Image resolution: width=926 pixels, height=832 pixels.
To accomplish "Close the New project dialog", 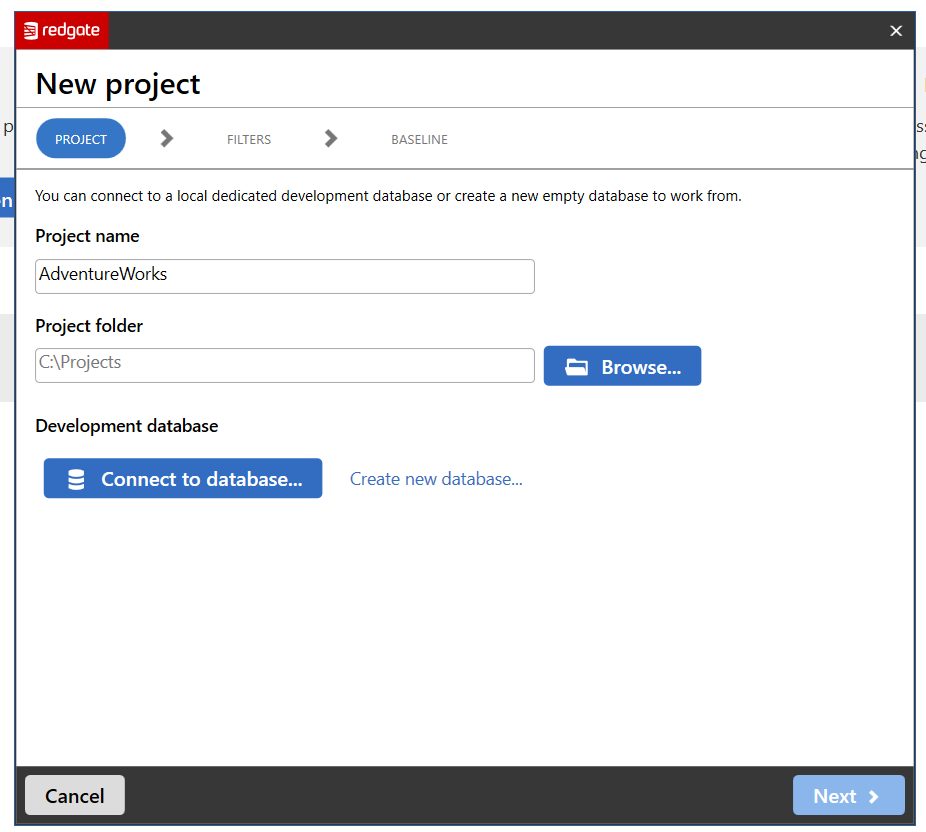I will pos(896,31).
